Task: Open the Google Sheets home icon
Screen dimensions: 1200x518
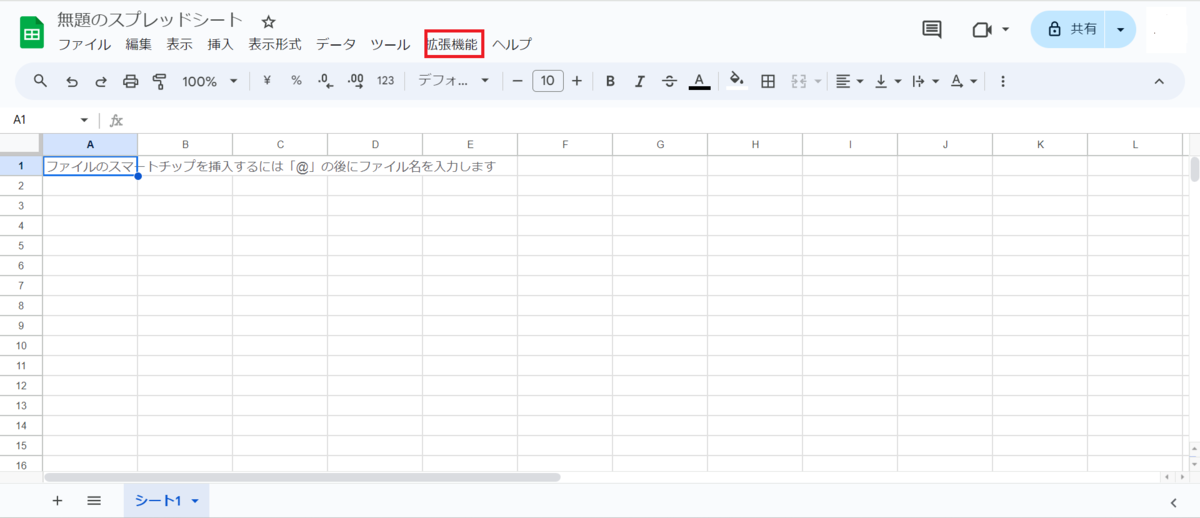Action: 32,32
